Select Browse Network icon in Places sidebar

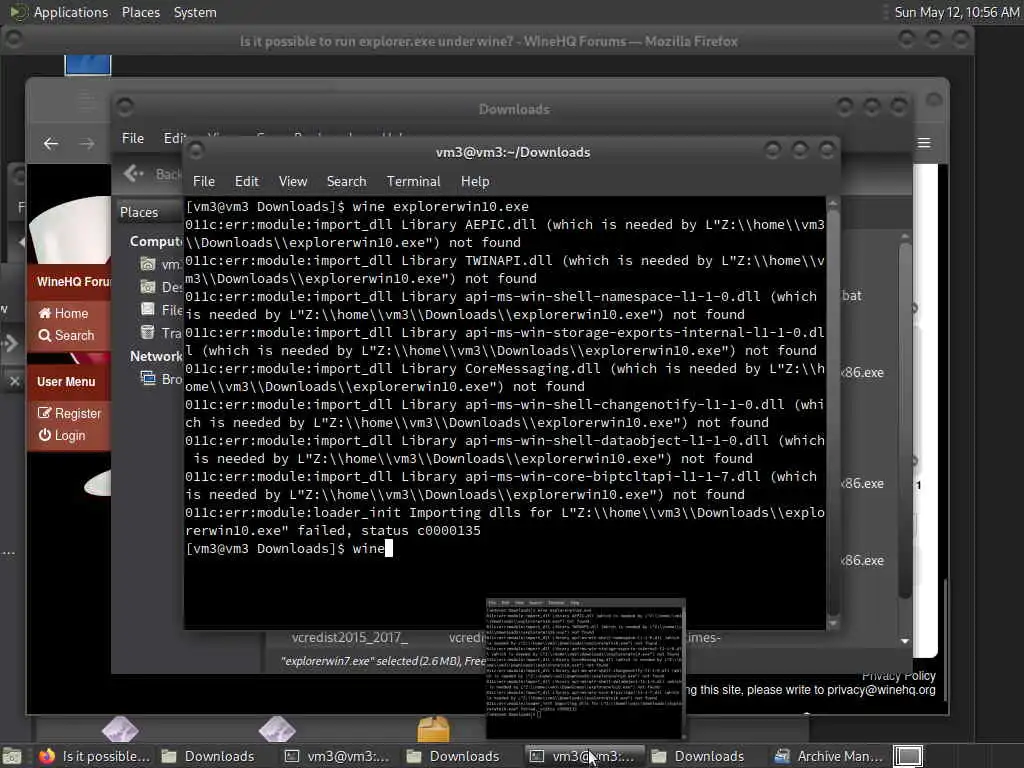[148, 378]
